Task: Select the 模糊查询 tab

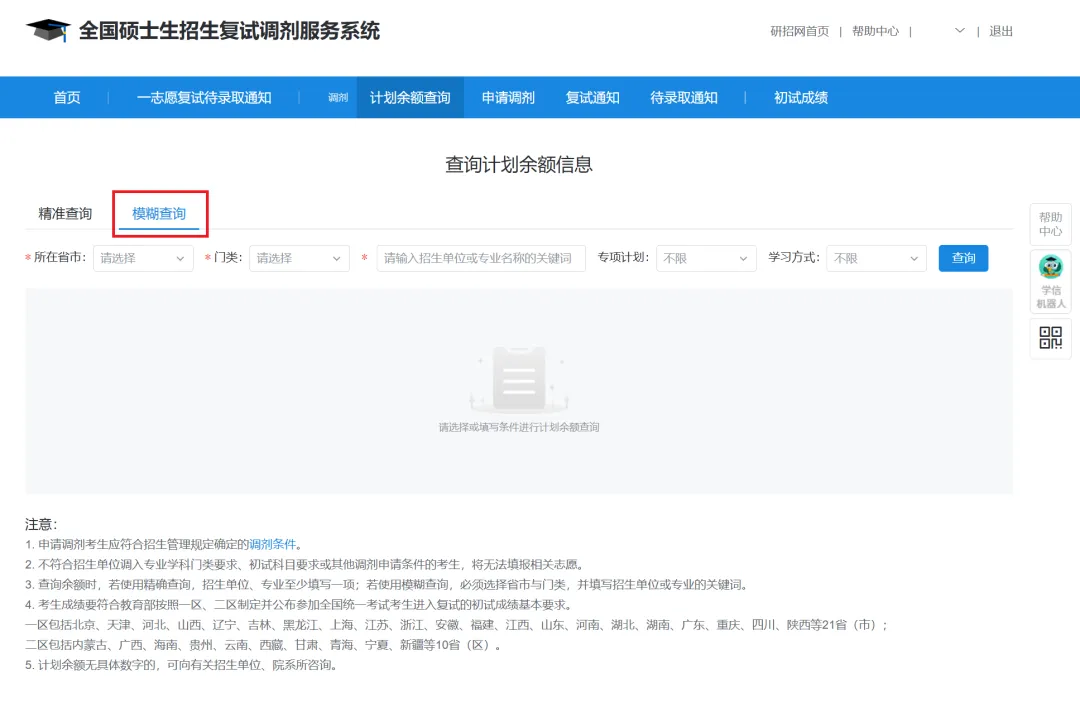Action: (160, 213)
